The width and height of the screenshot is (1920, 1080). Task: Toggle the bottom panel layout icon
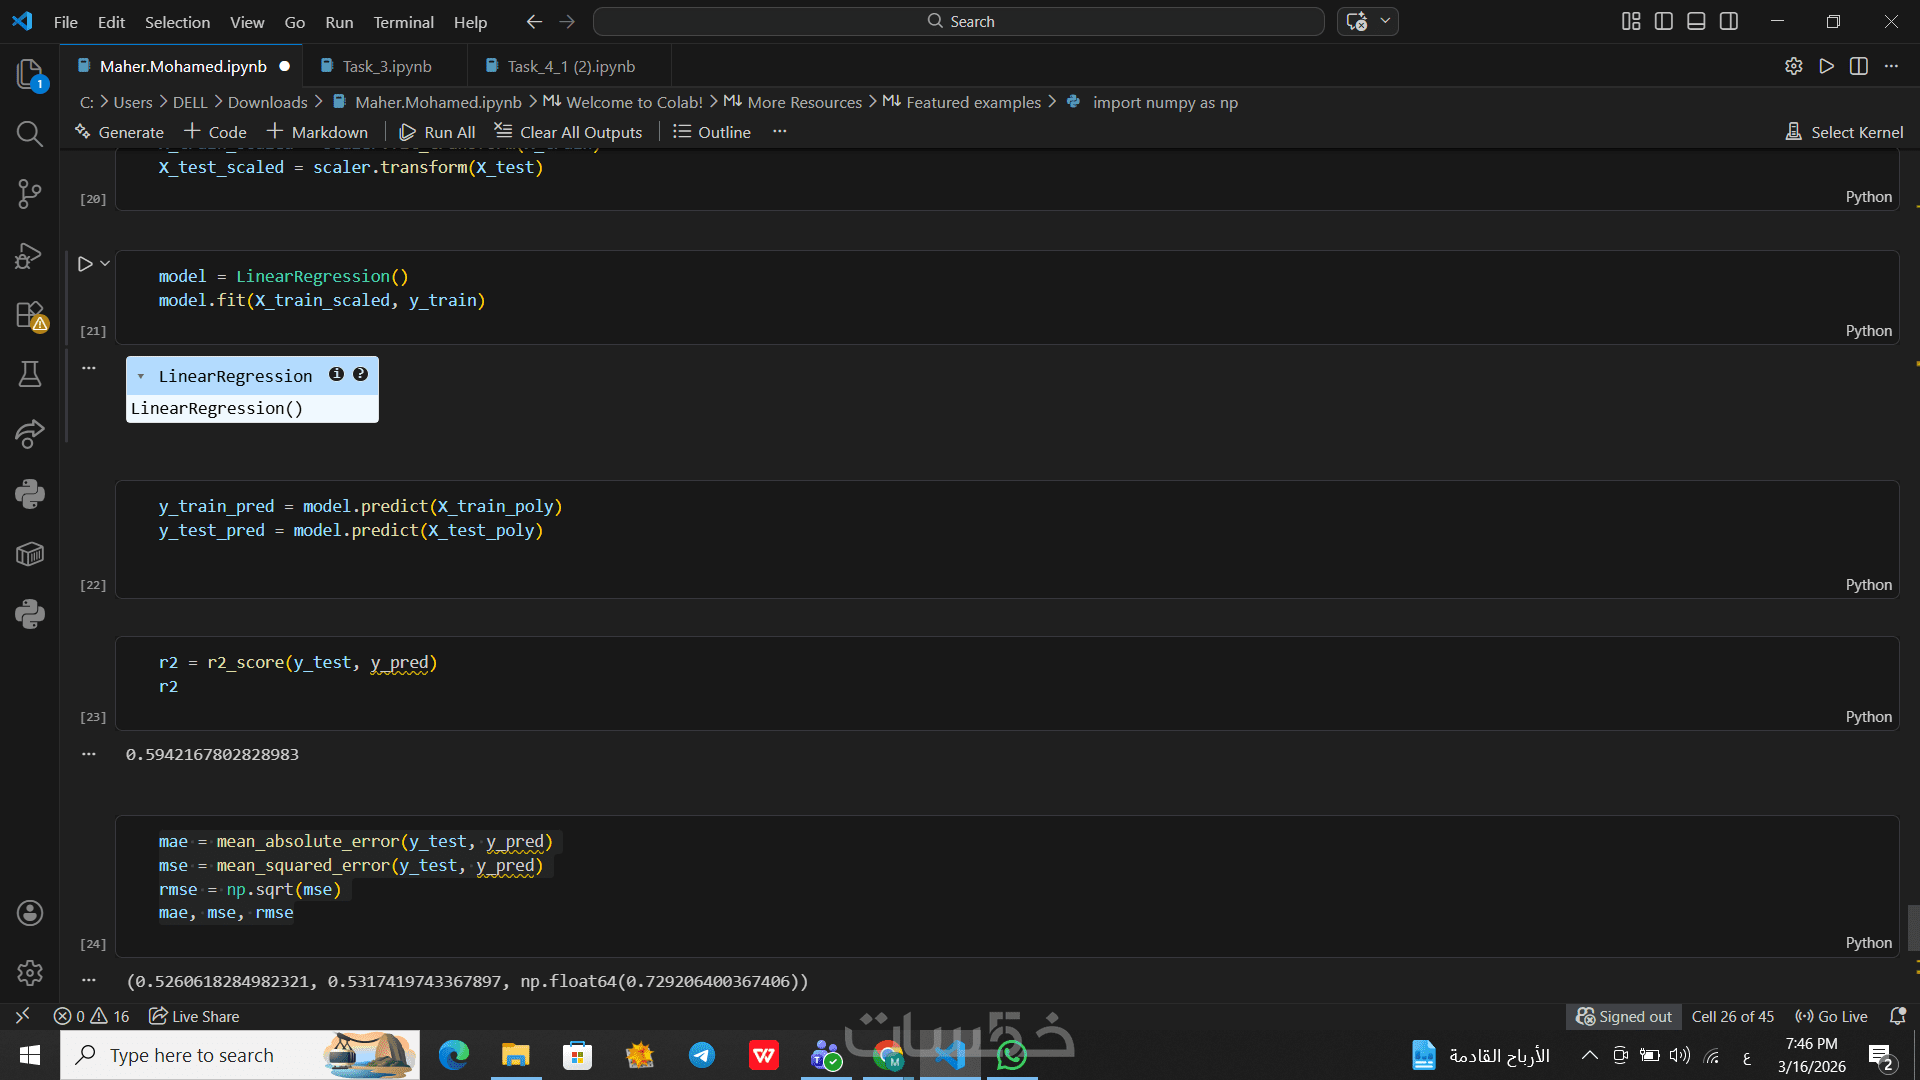pyautogui.click(x=1696, y=21)
